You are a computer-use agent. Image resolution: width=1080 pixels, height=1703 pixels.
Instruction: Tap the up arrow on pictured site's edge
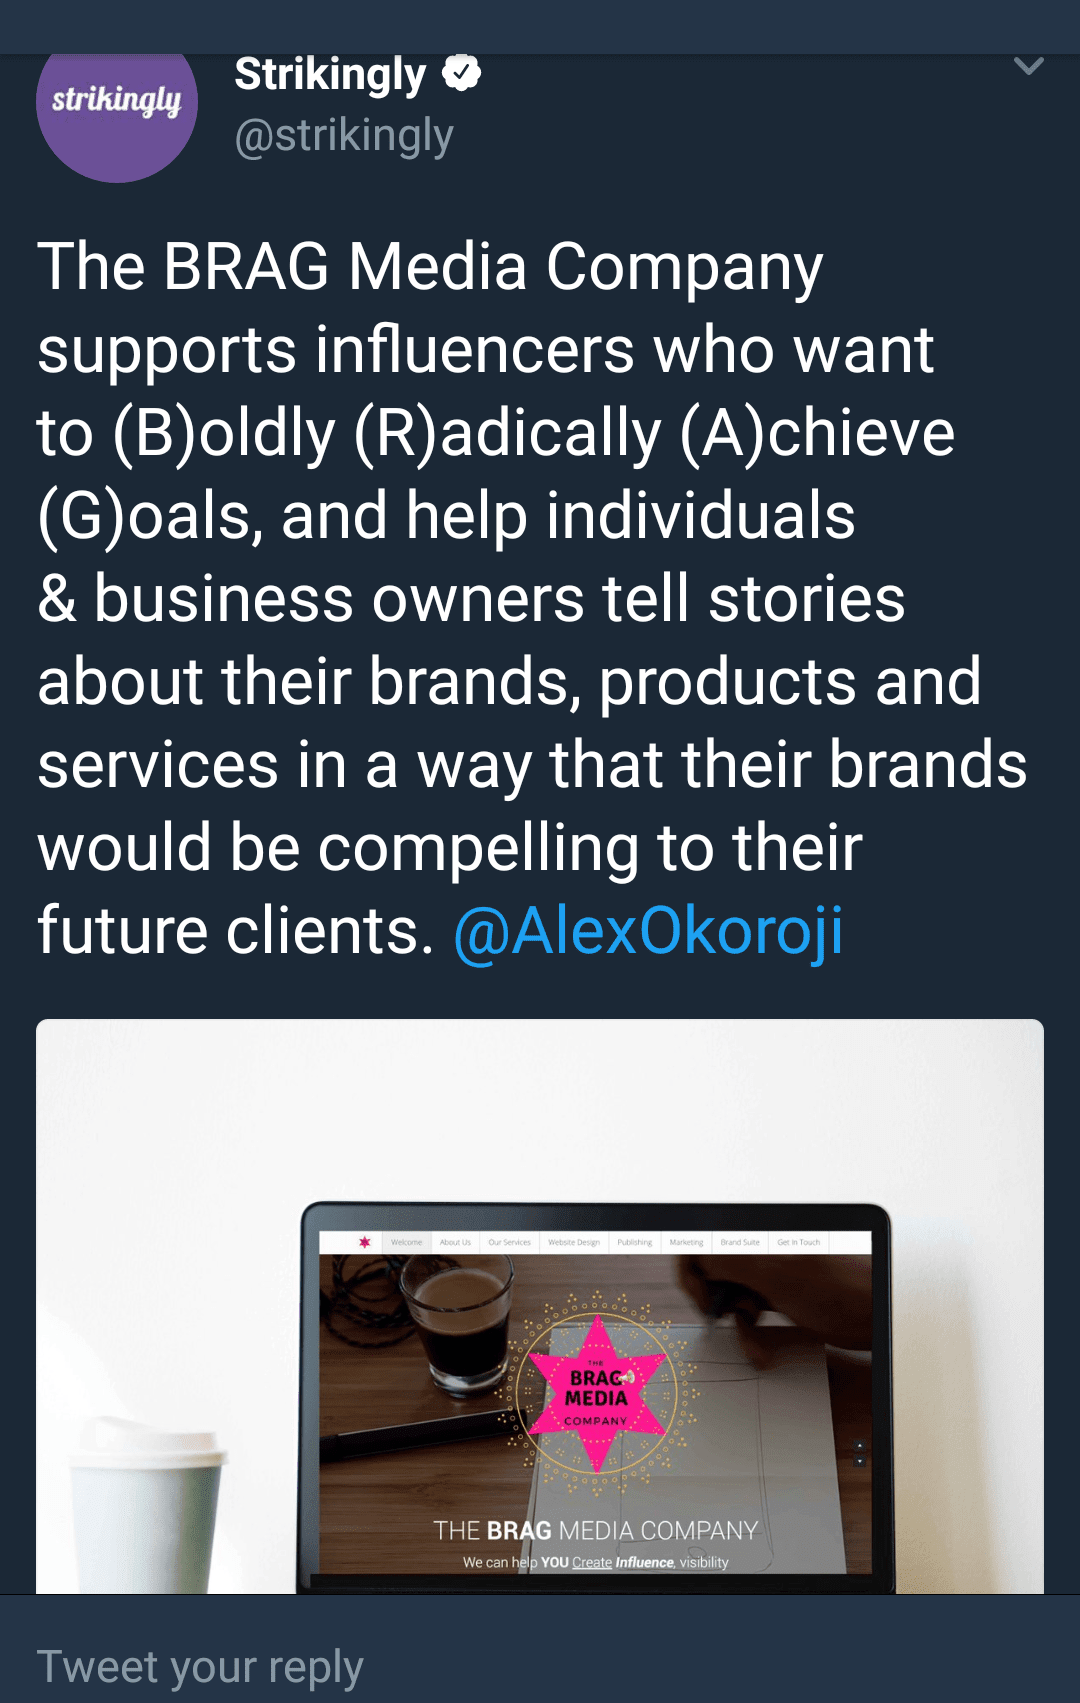(859, 1445)
